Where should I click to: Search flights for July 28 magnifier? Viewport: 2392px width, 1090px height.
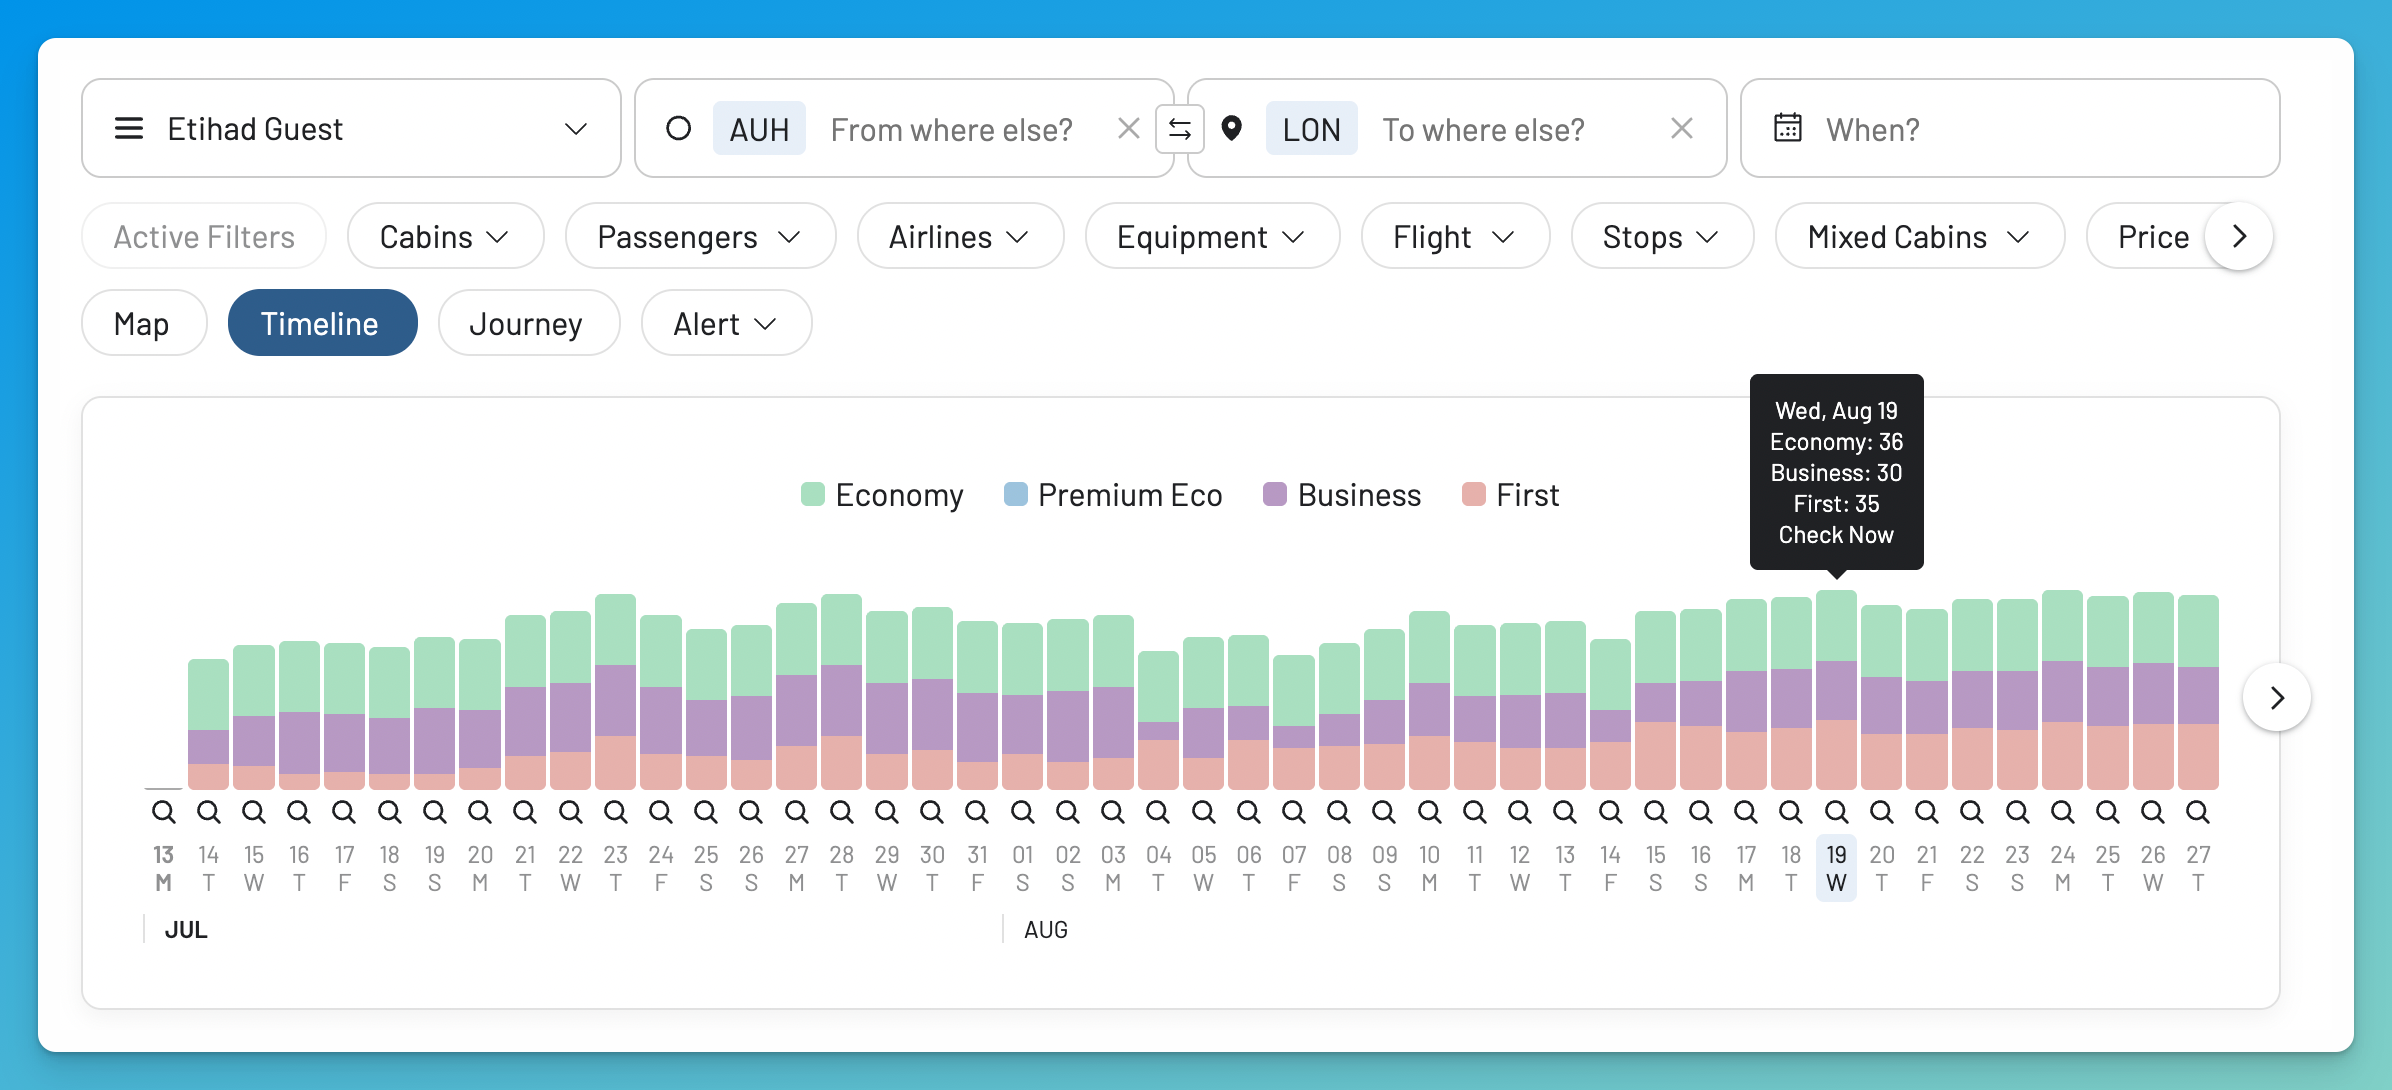click(x=841, y=811)
